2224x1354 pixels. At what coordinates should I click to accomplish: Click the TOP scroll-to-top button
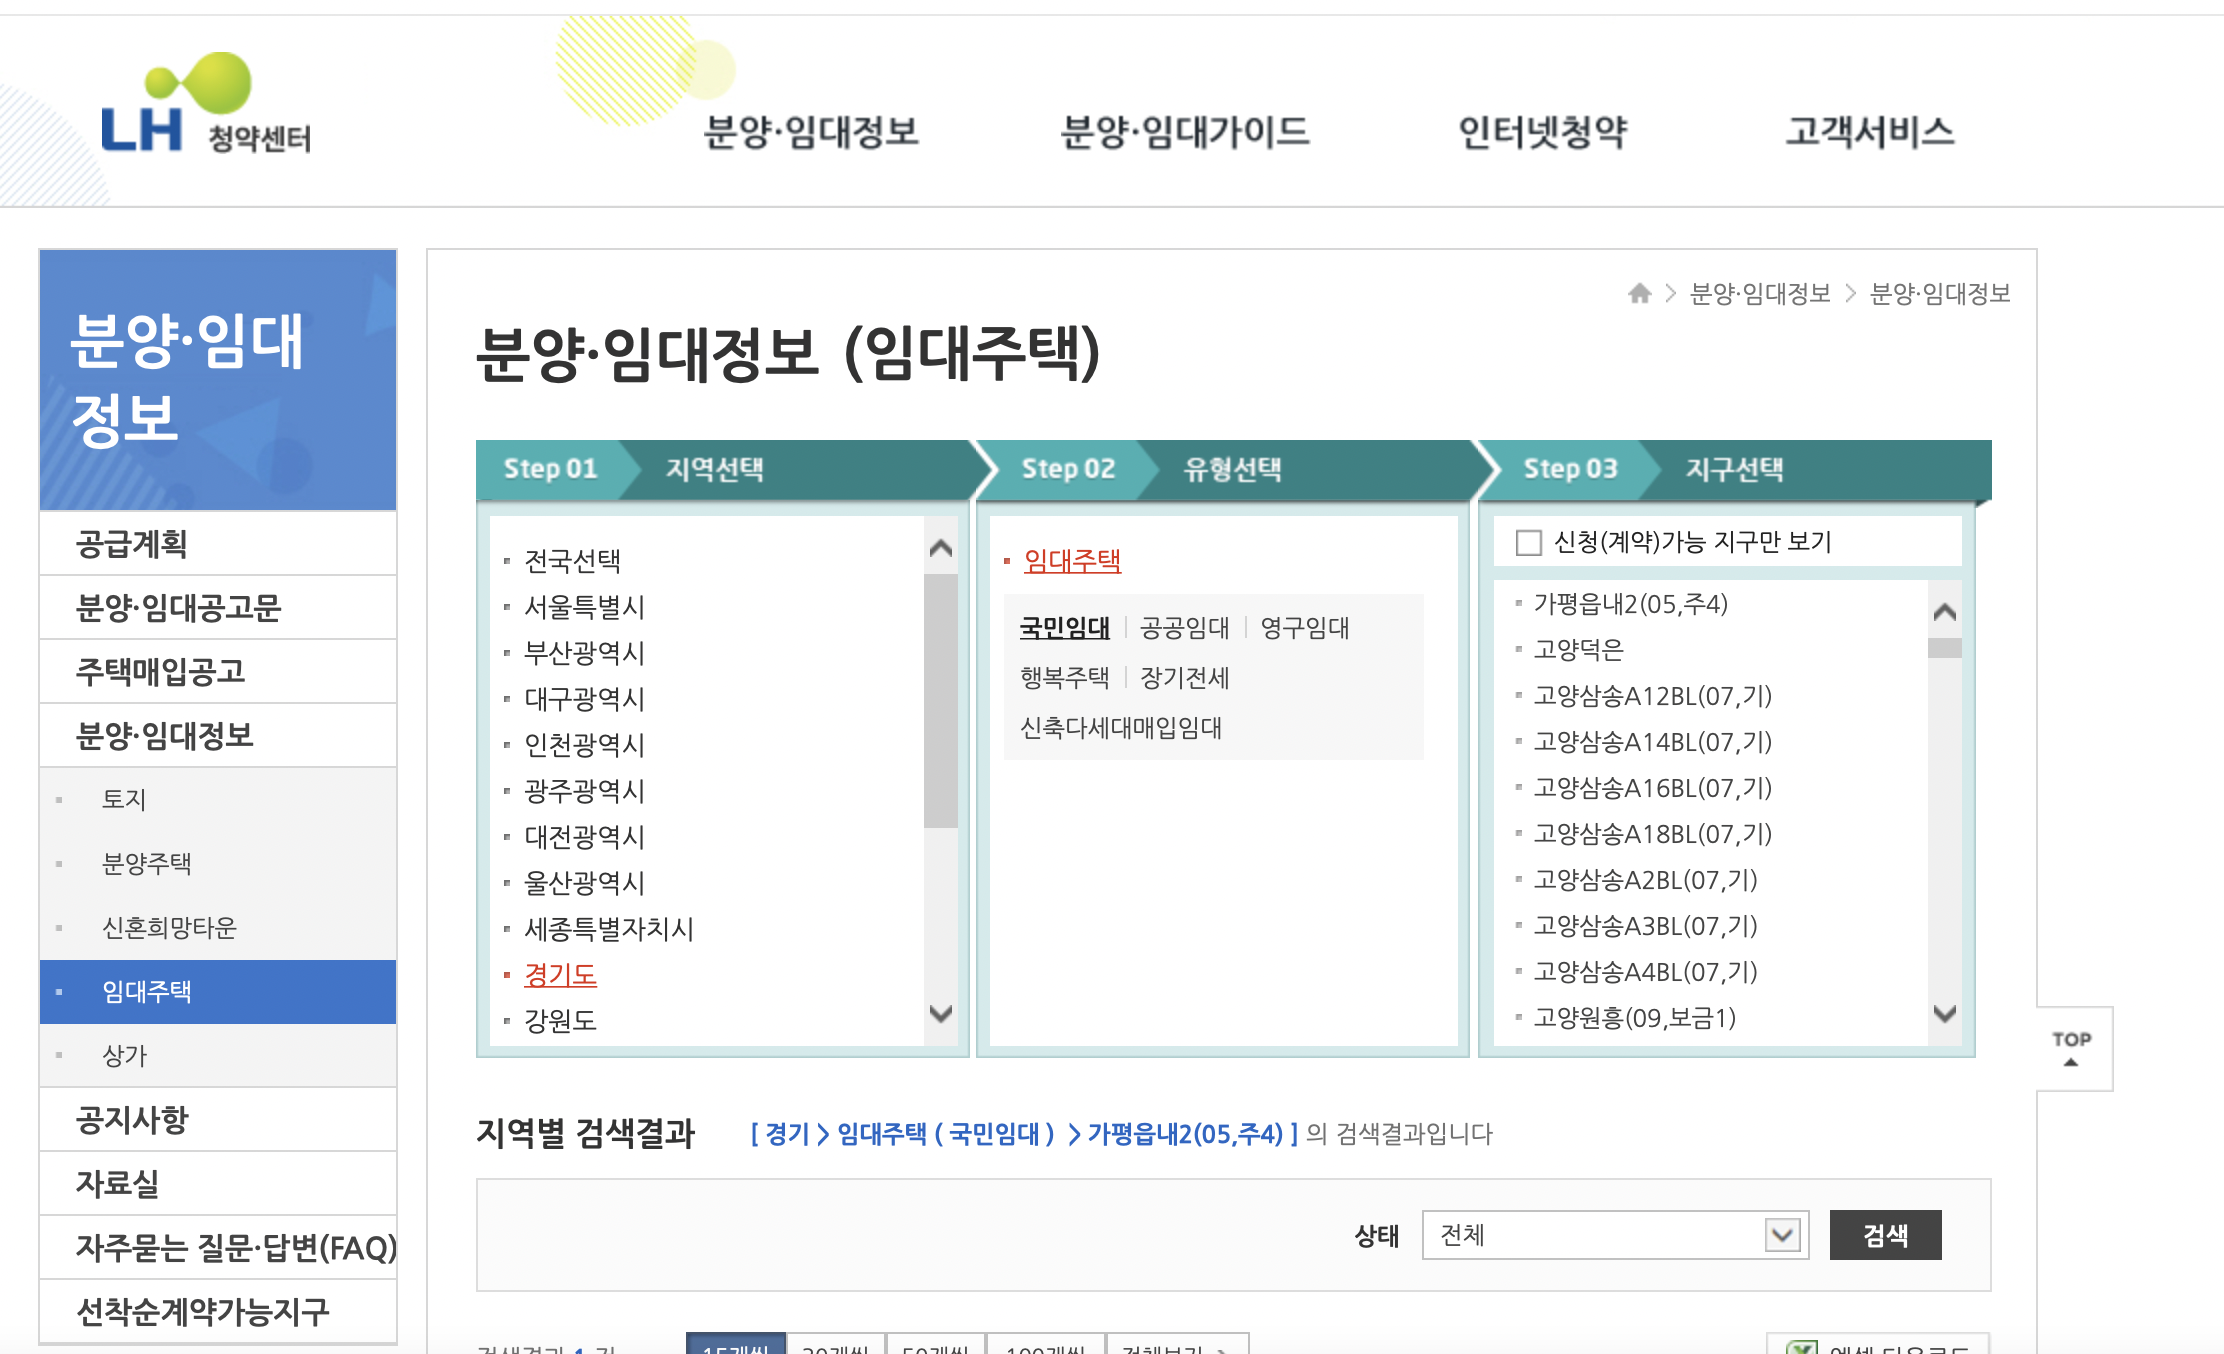click(x=2072, y=1048)
